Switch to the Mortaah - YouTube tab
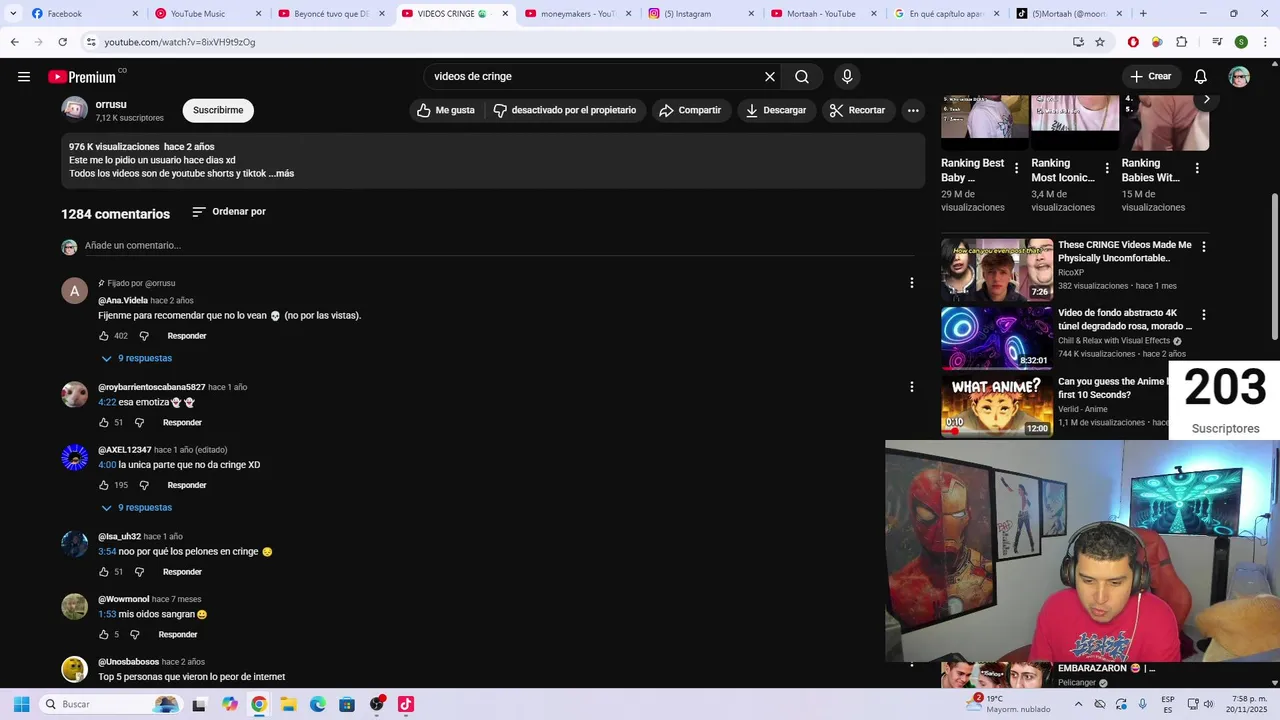The height and width of the screenshot is (720, 1280). [x=825, y=14]
